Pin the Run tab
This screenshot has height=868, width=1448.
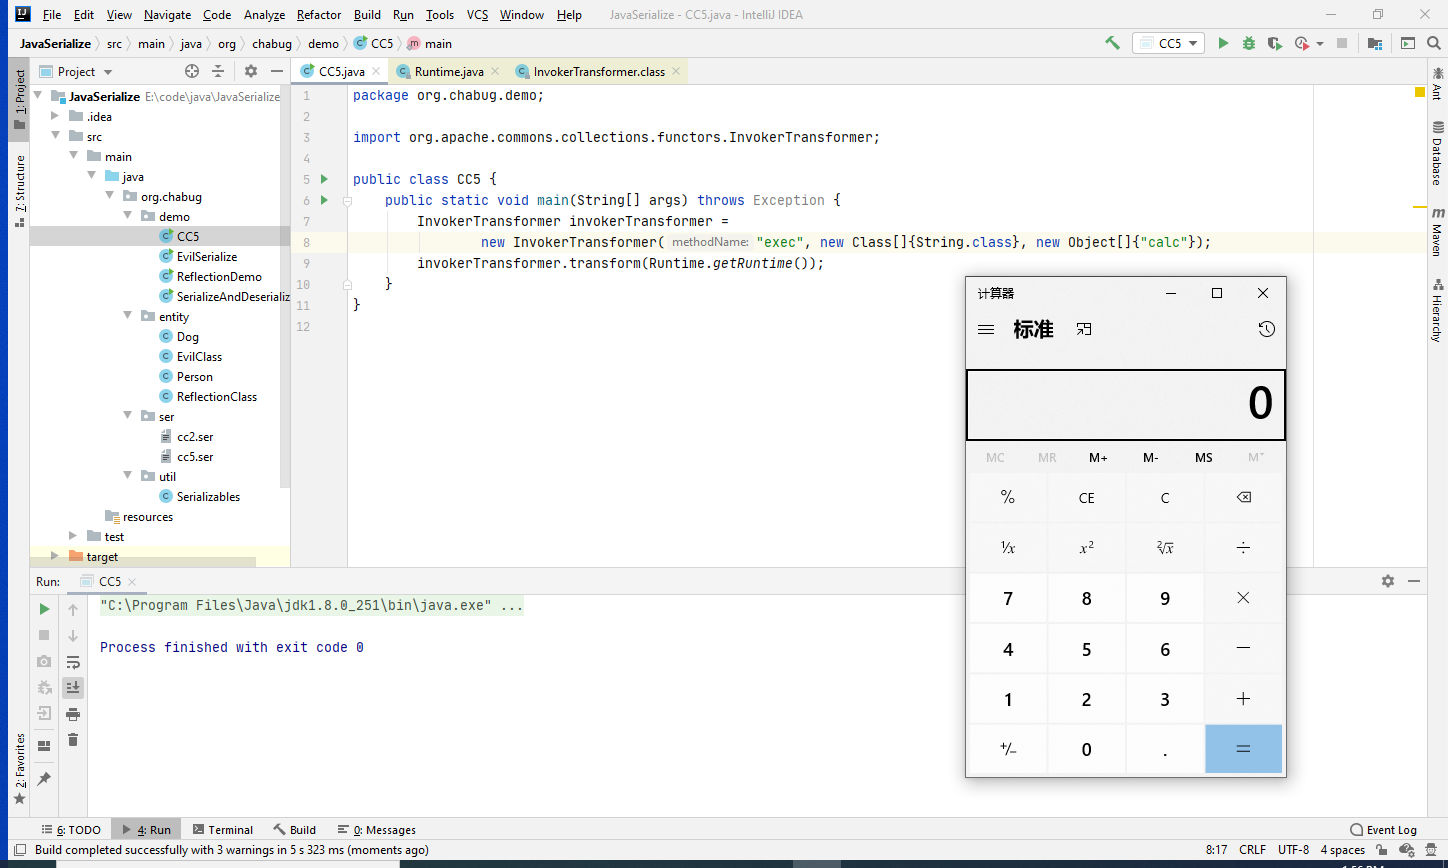click(x=44, y=778)
